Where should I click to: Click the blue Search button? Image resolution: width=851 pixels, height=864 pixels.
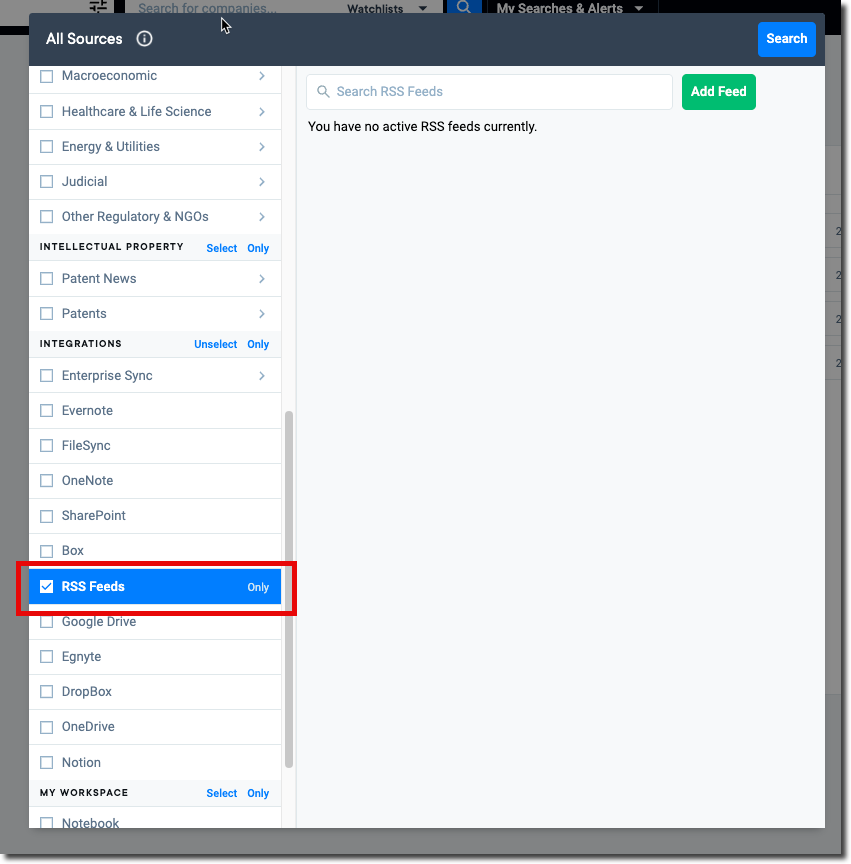(x=786, y=39)
